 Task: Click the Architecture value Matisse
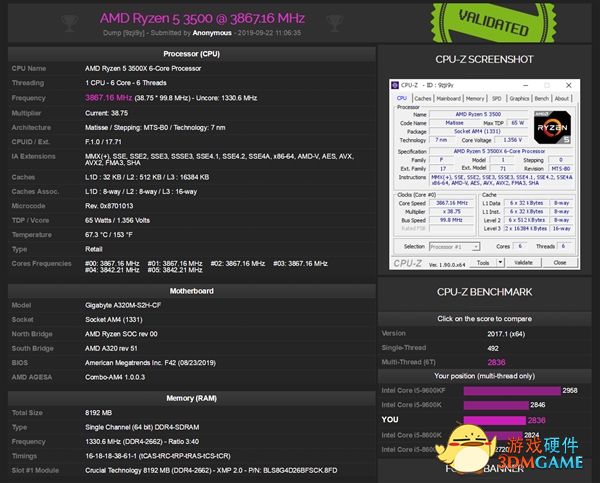(x=155, y=128)
